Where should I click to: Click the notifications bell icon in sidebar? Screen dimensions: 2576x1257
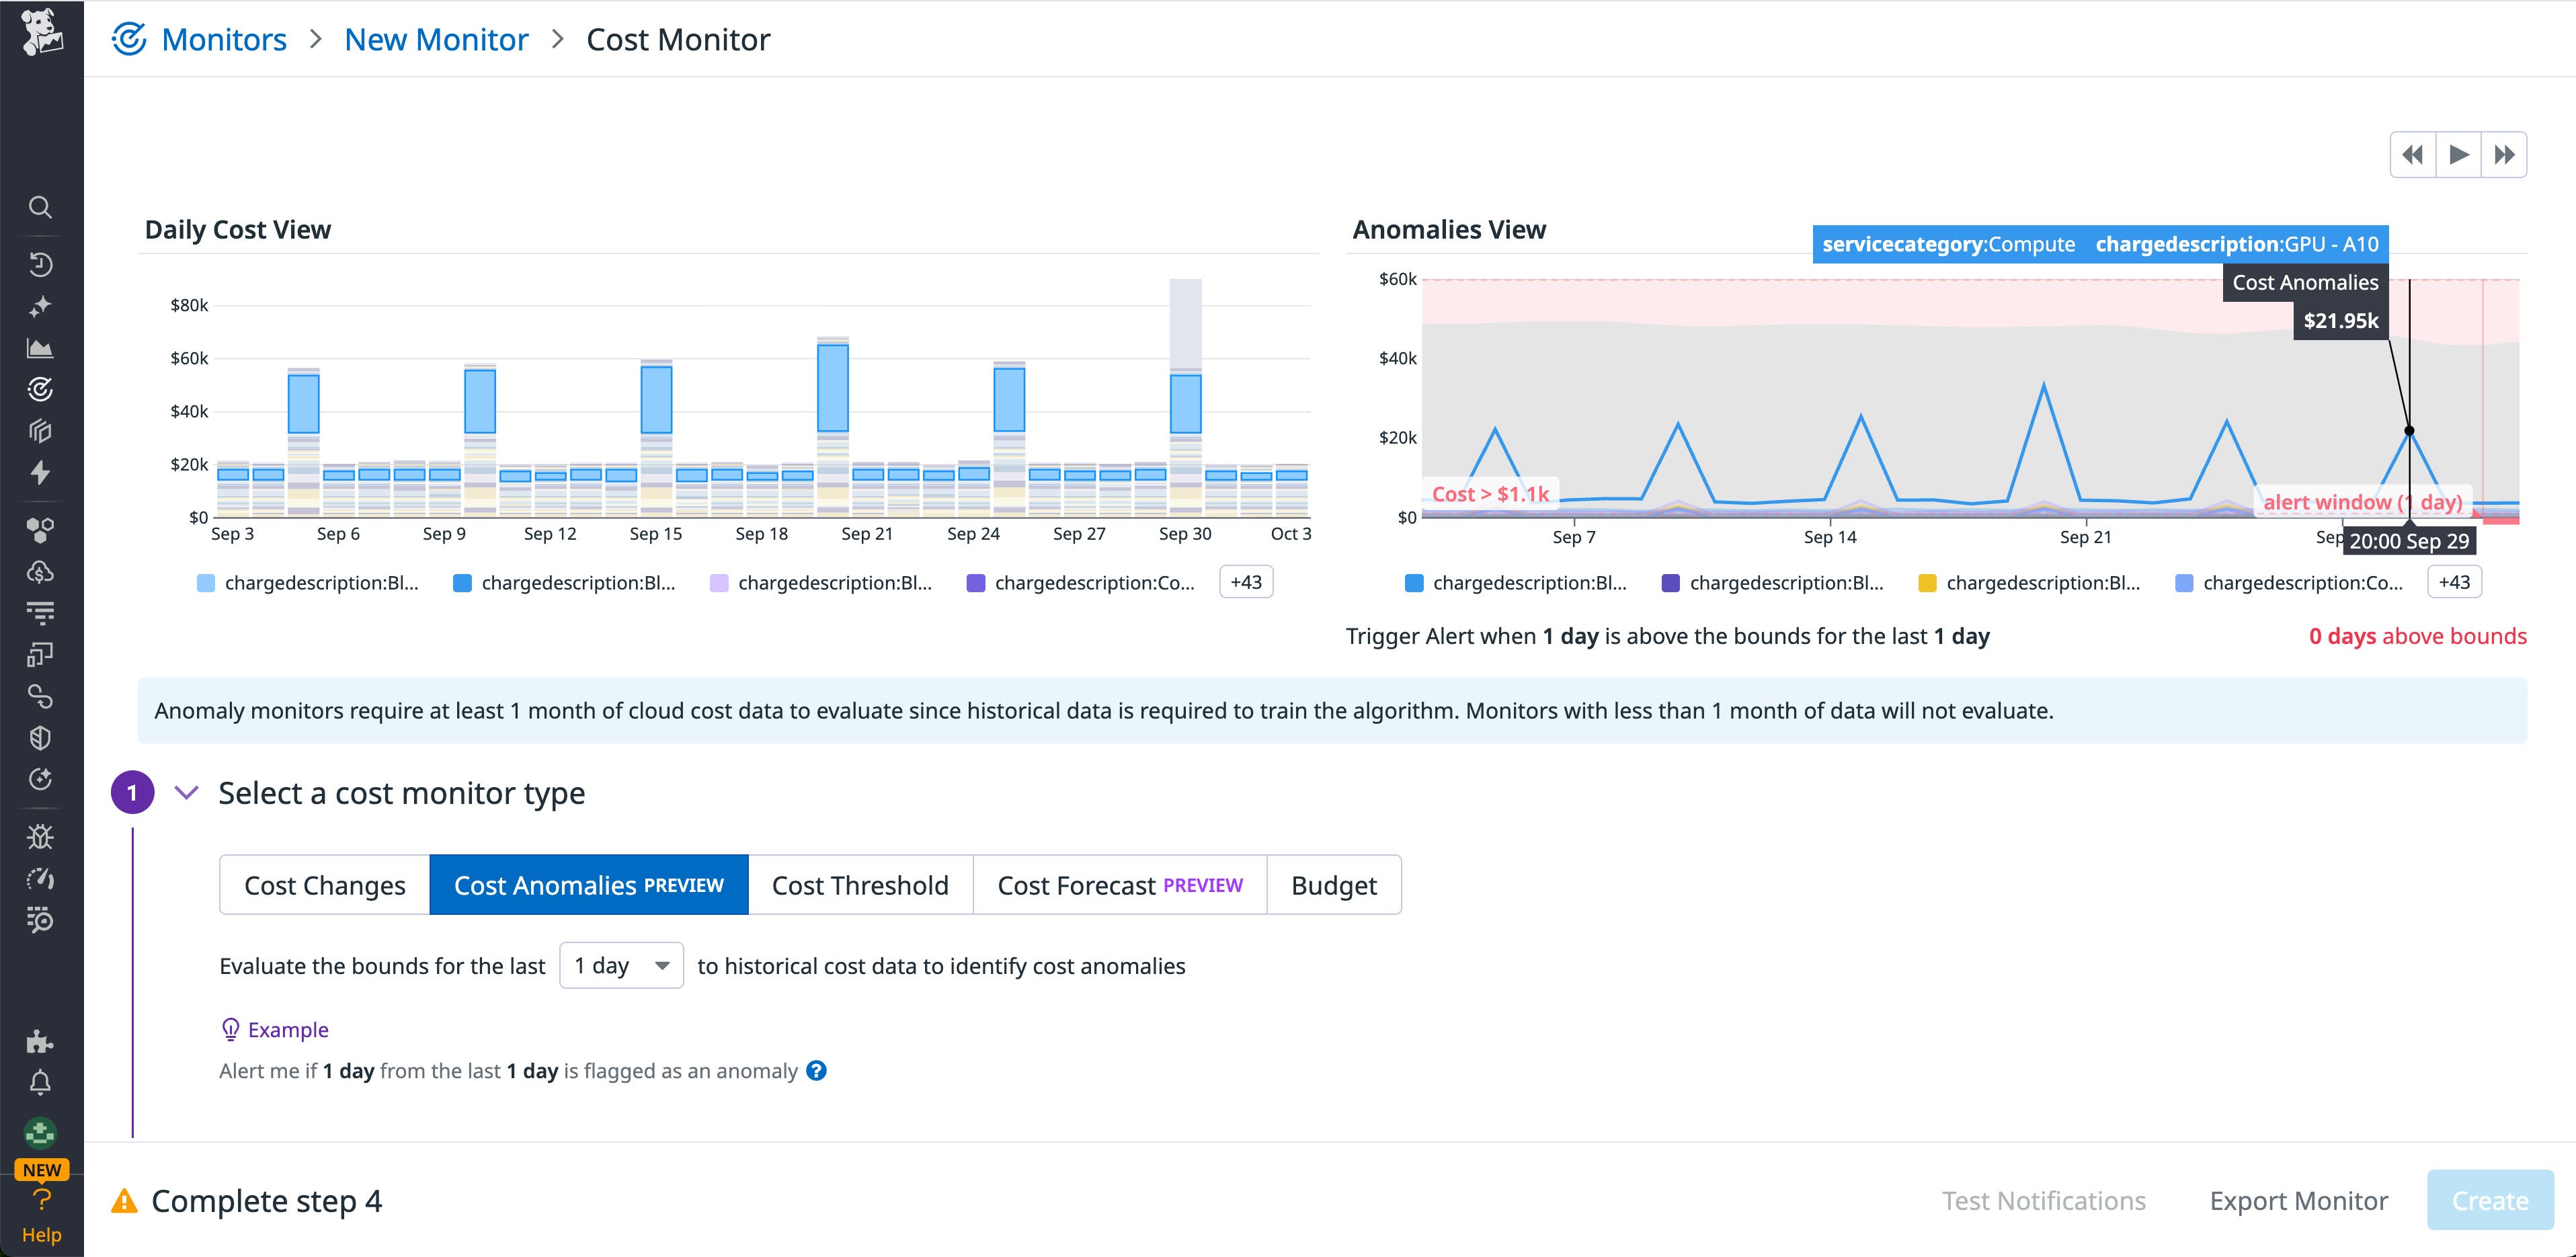pos(40,1081)
